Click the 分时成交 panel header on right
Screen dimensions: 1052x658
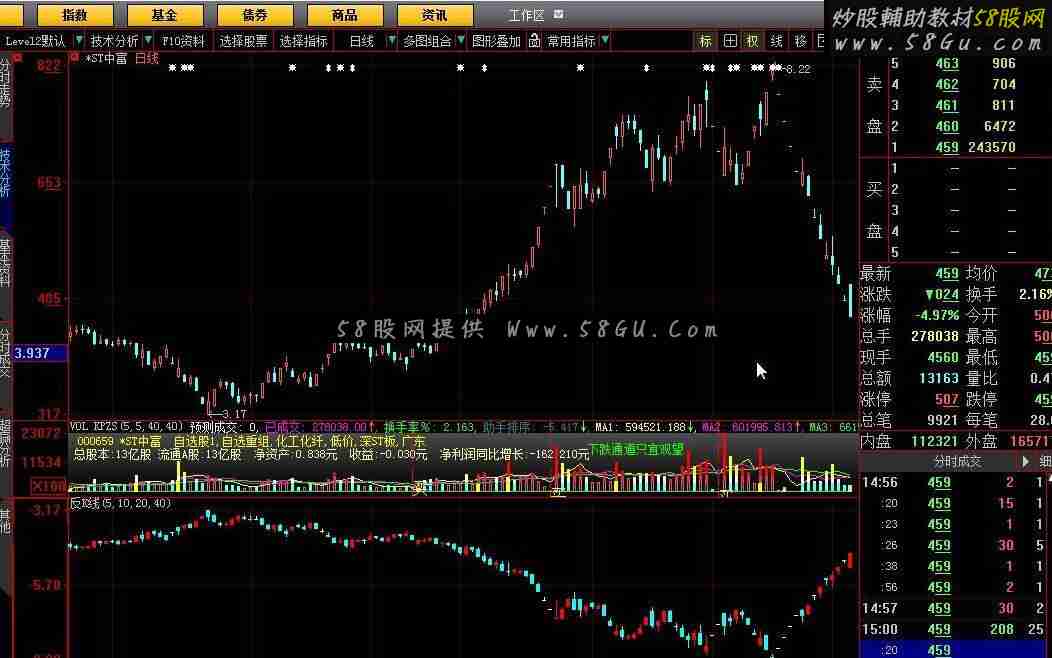coord(957,462)
